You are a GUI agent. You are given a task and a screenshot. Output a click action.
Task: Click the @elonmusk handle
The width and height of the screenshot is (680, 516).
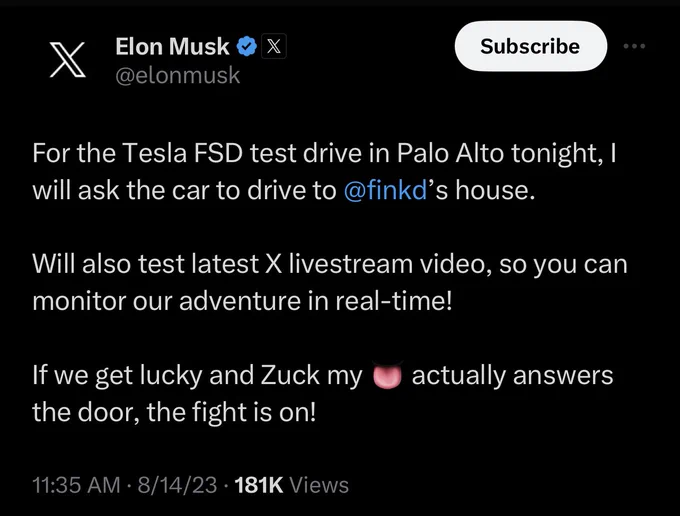pos(177,75)
